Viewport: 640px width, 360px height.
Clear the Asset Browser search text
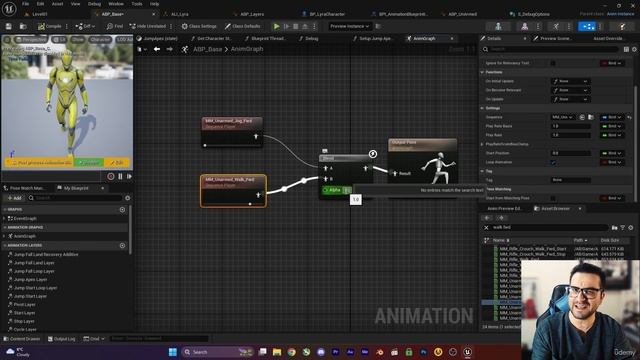(486, 227)
